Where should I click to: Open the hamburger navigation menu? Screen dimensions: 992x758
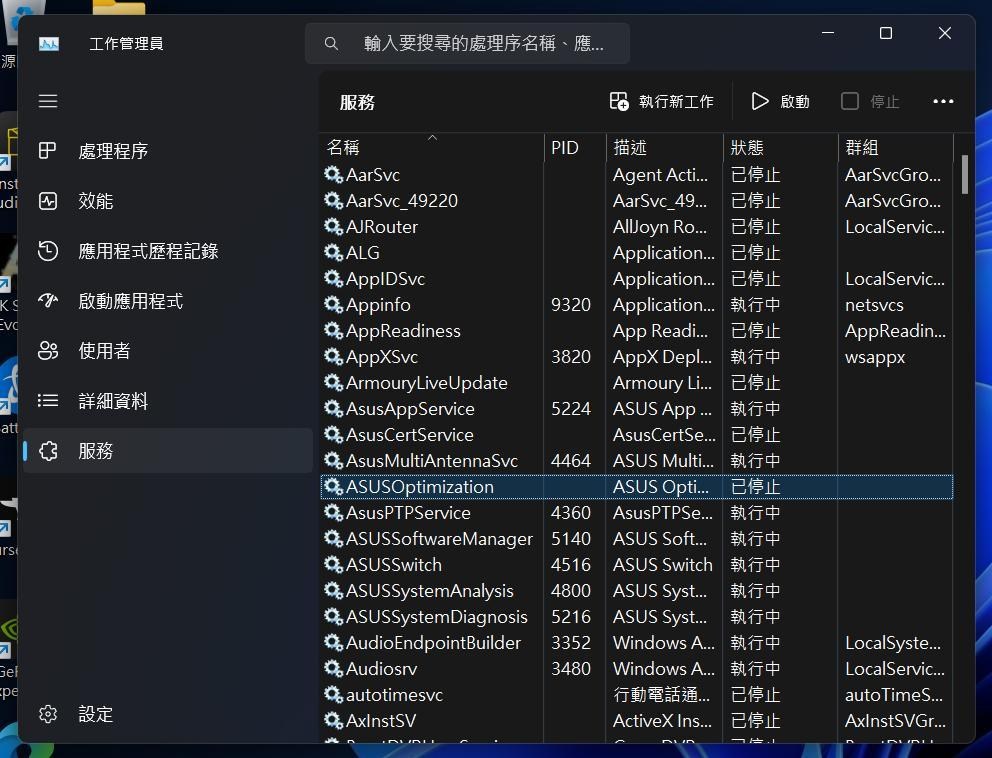[48, 101]
